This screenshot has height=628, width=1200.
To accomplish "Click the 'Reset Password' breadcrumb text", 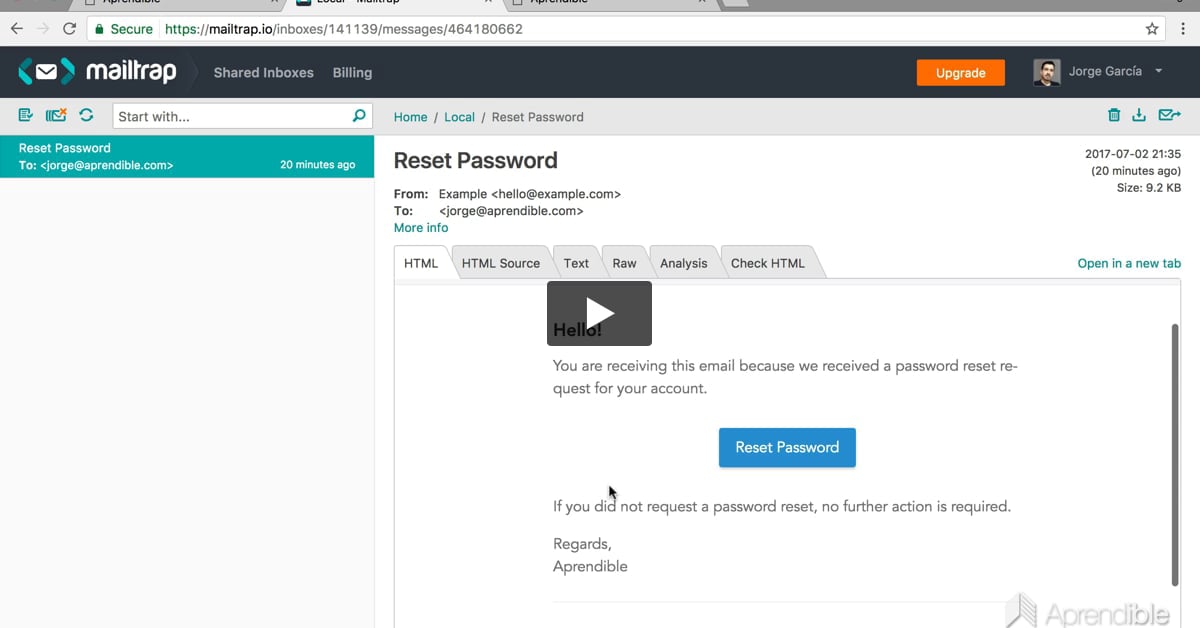I will coord(537,117).
